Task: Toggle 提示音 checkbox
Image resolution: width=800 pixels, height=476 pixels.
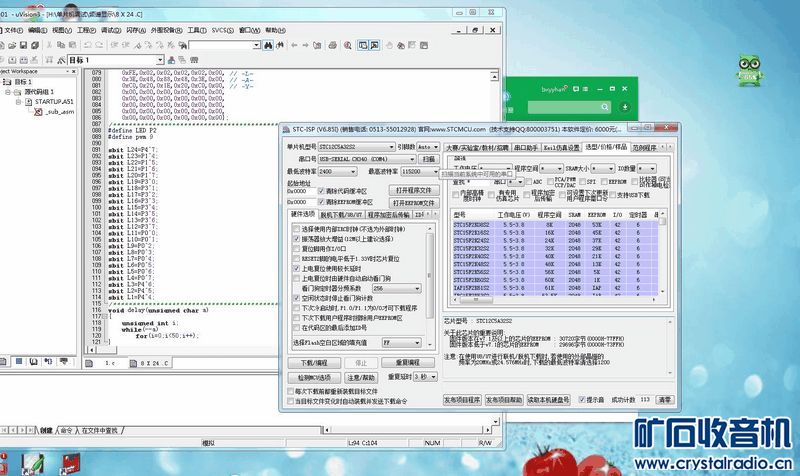Action: point(582,399)
